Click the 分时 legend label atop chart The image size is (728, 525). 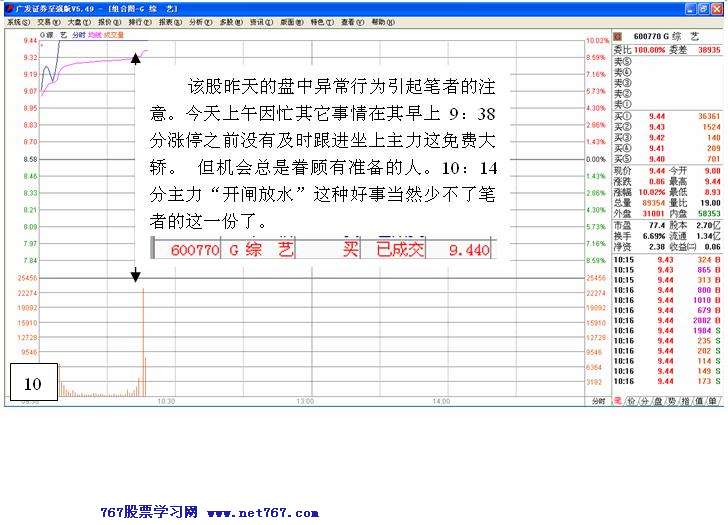click(x=79, y=35)
